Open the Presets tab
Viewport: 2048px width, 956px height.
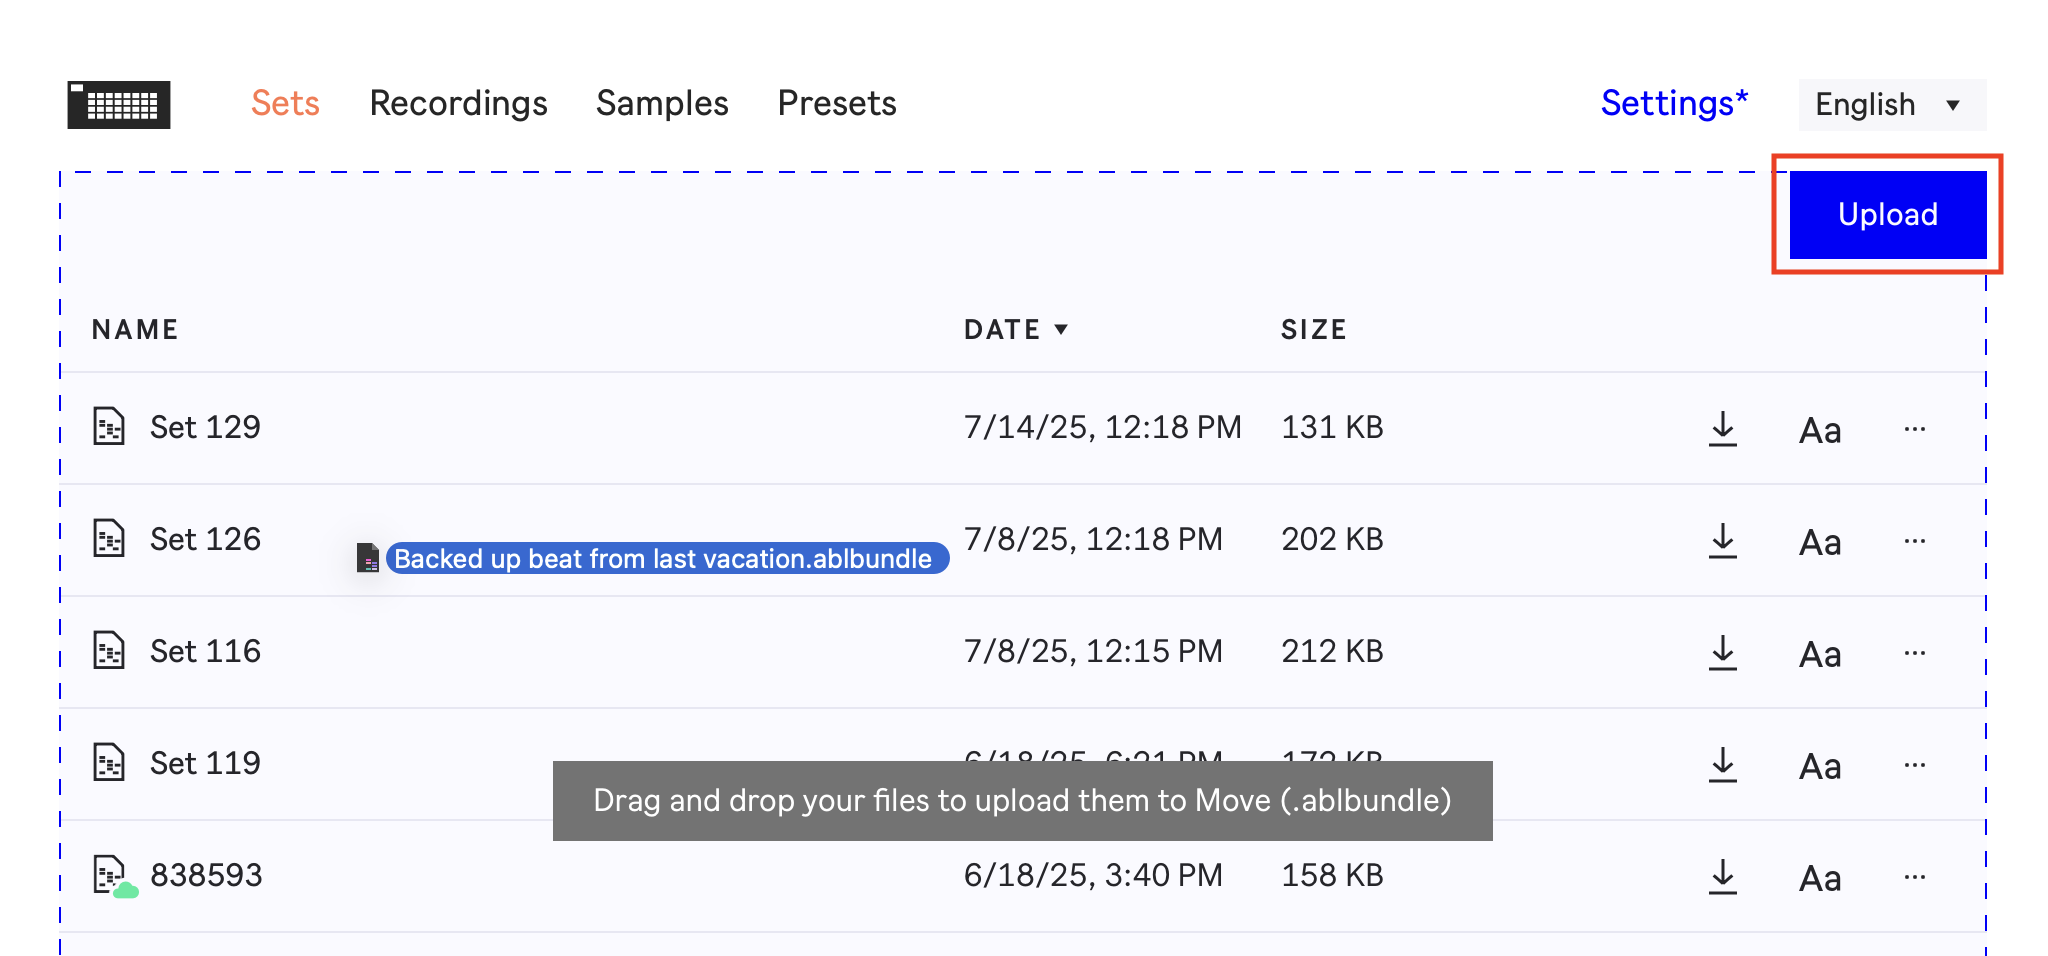coord(837,104)
